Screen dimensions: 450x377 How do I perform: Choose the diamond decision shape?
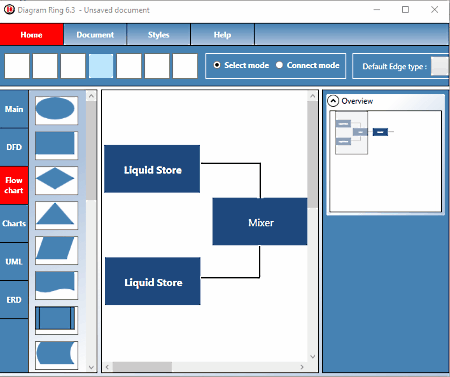click(56, 180)
